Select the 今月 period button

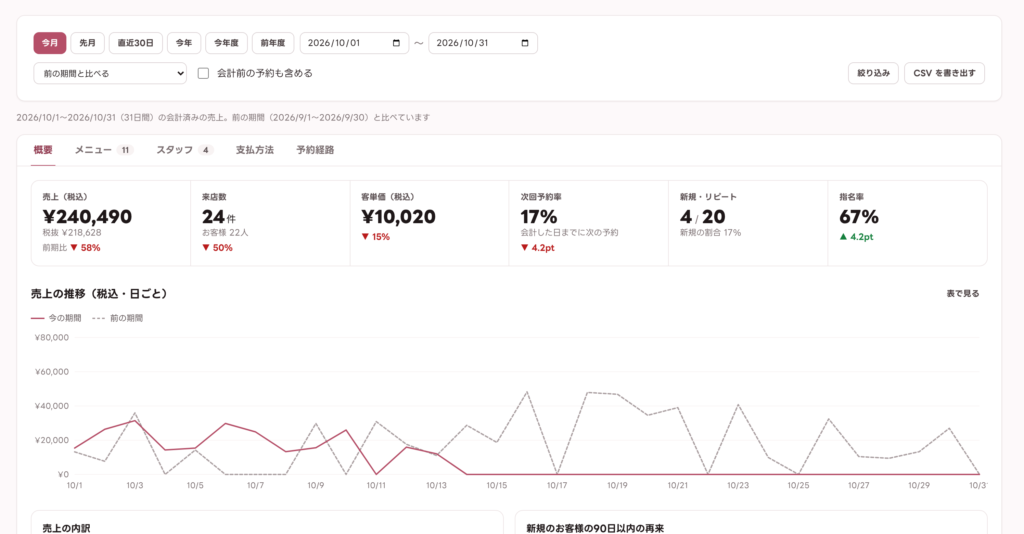coord(50,43)
